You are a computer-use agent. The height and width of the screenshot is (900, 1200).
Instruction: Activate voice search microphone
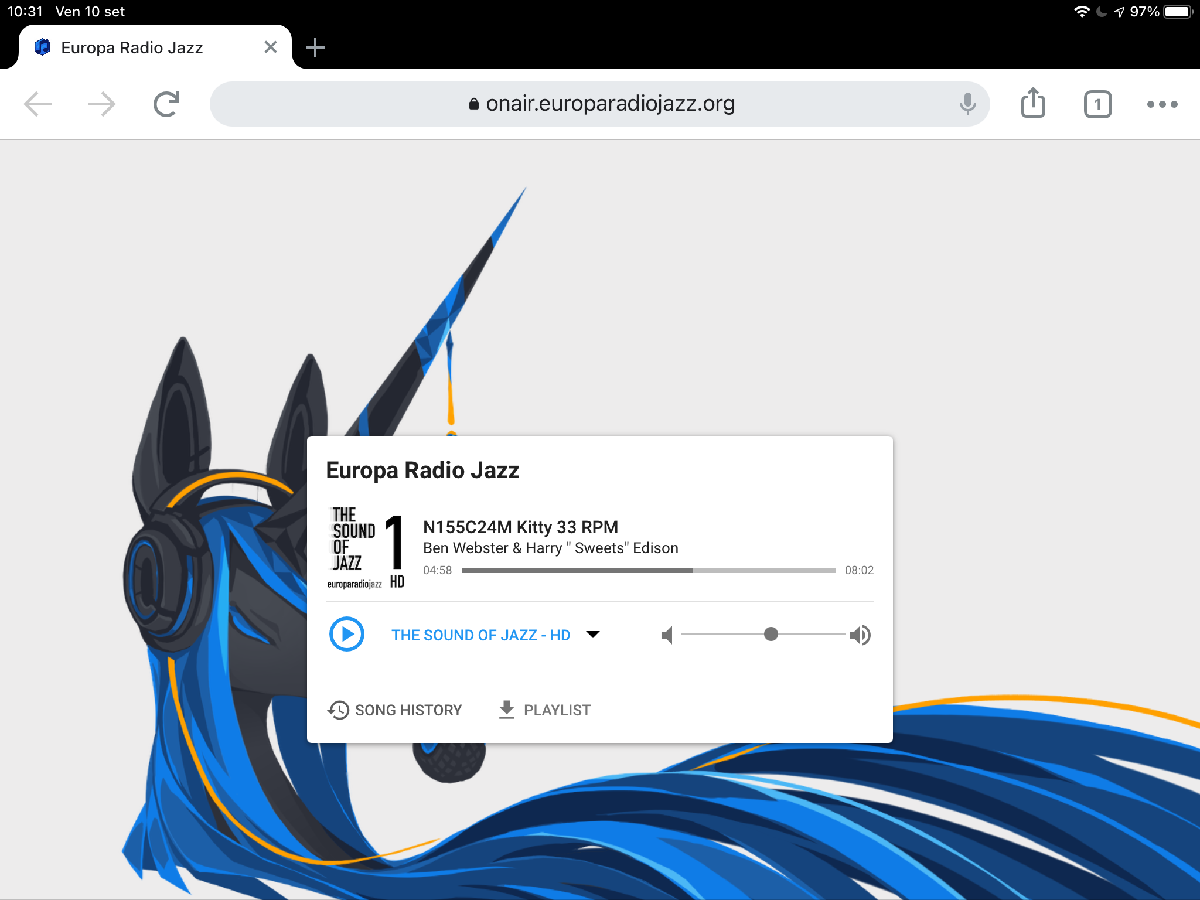(x=967, y=104)
